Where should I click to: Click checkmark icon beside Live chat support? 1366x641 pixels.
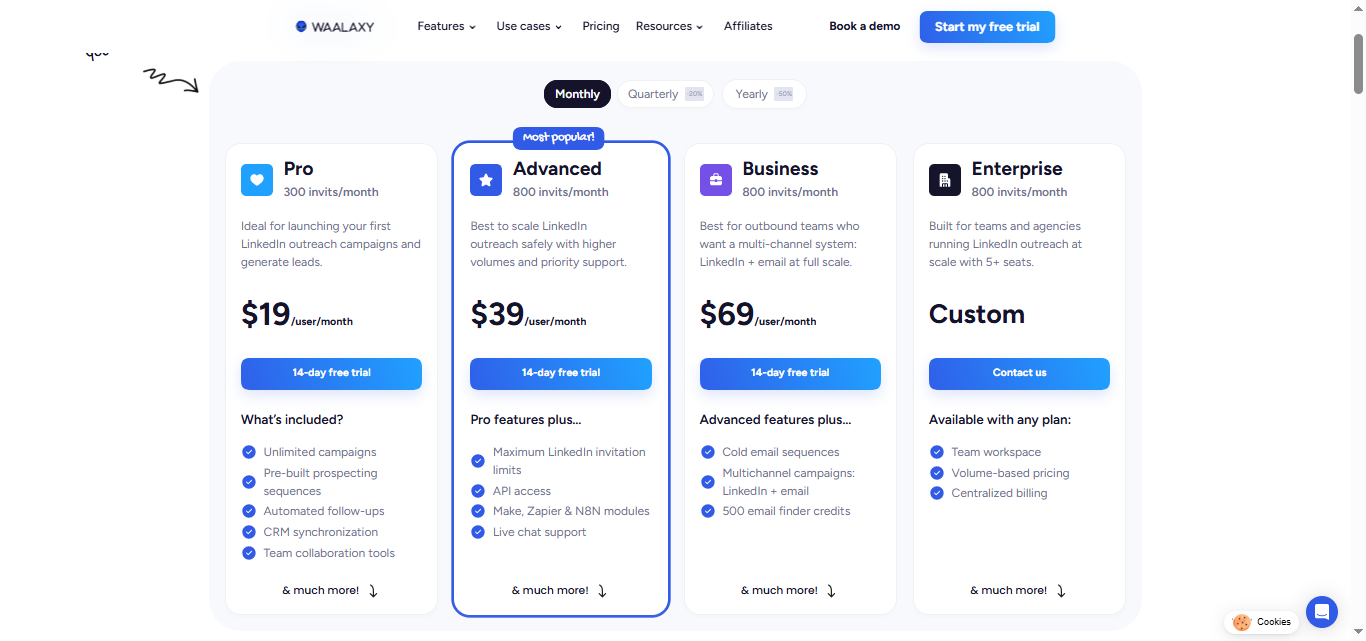point(478,532)
